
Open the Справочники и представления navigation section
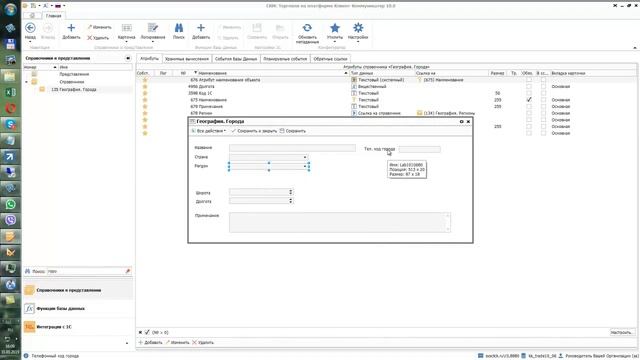tap(78, 290)
